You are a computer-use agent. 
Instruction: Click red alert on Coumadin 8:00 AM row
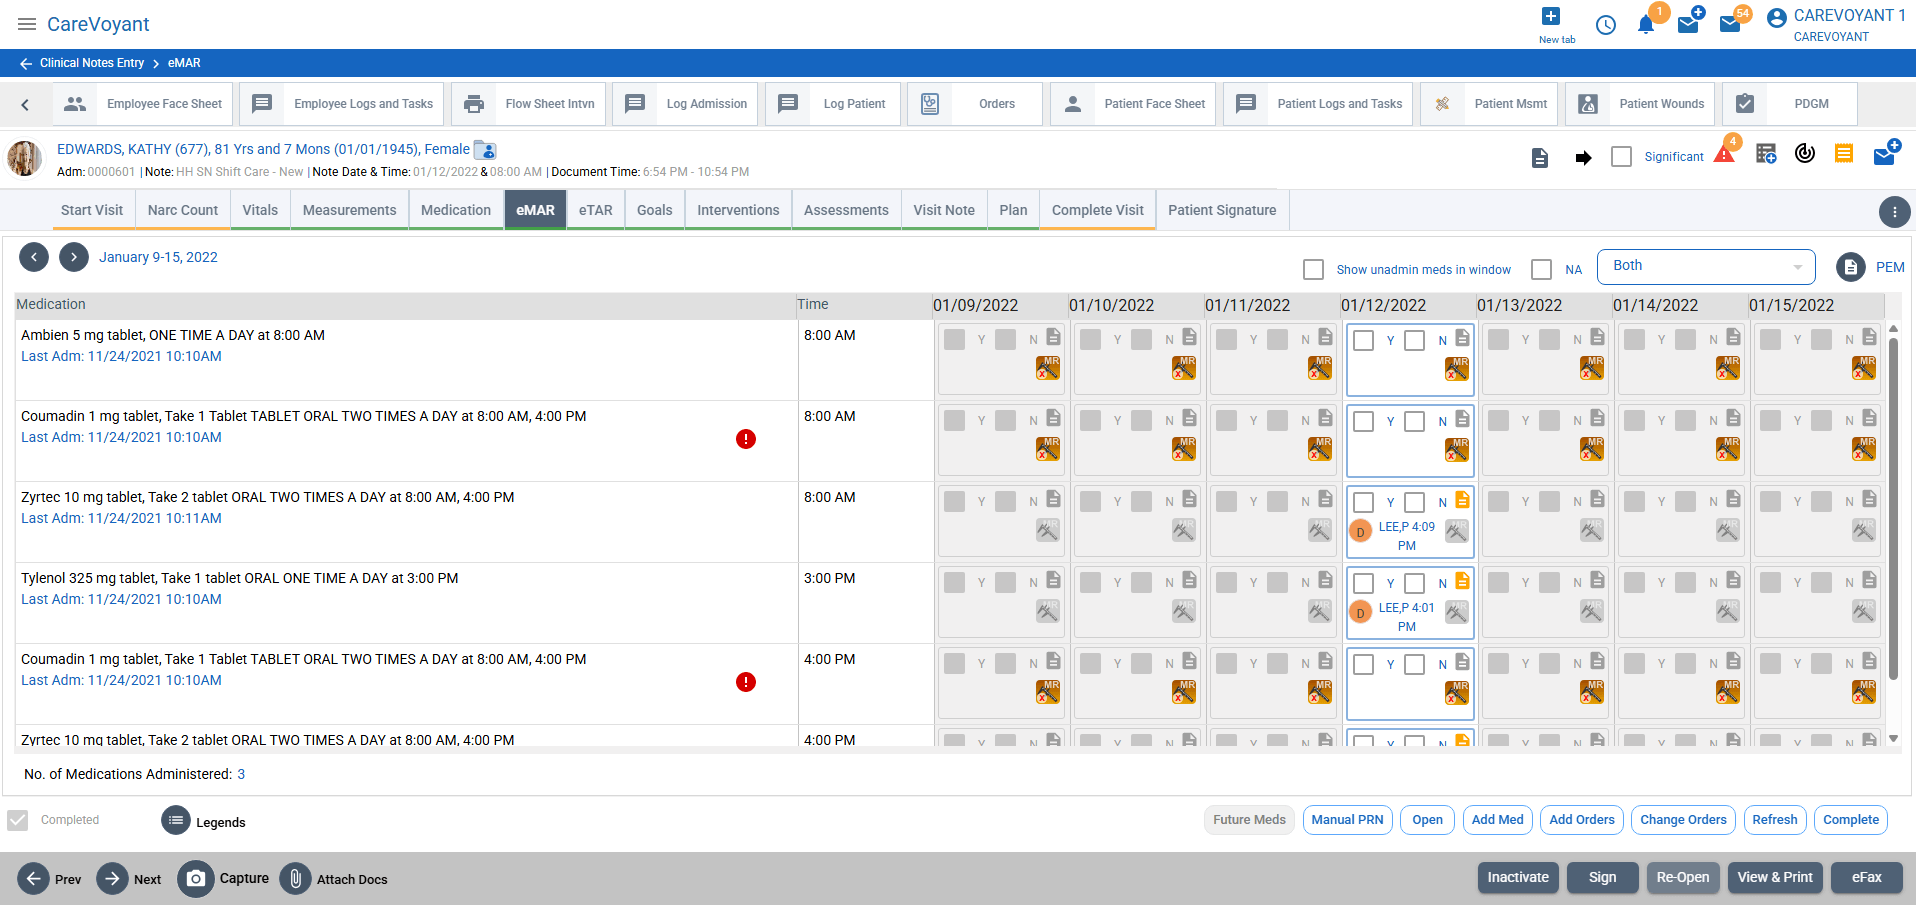click(x=746, y=439)
